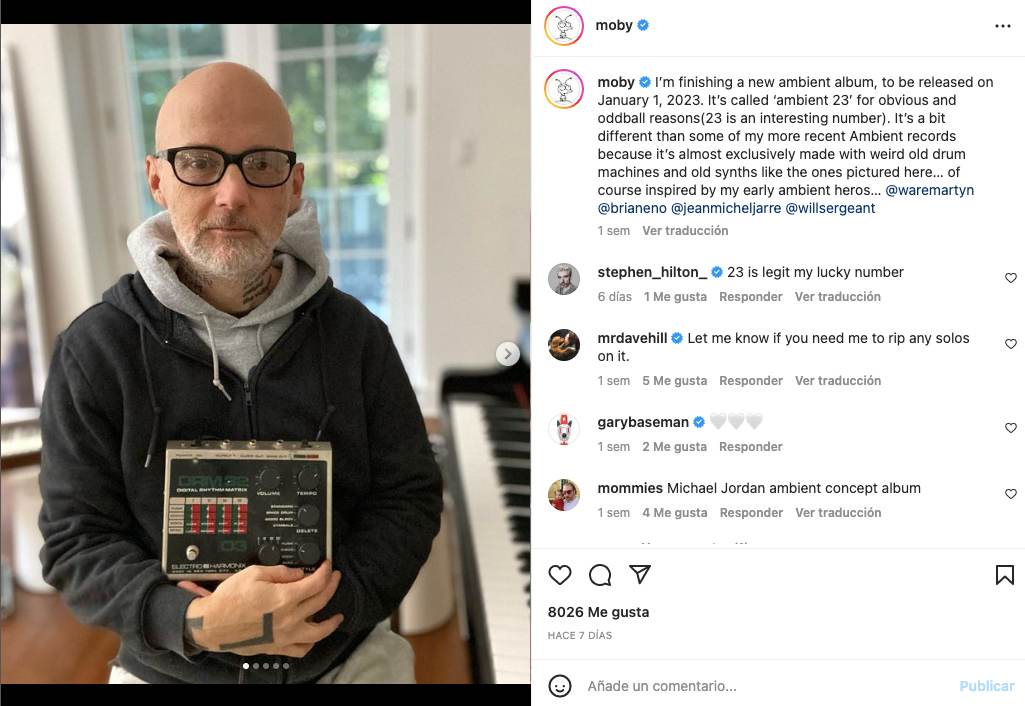This screenshot has height=706, width=1025.
Task: Reply to mrdavehill's comment
Action: [x=750, y=380]
